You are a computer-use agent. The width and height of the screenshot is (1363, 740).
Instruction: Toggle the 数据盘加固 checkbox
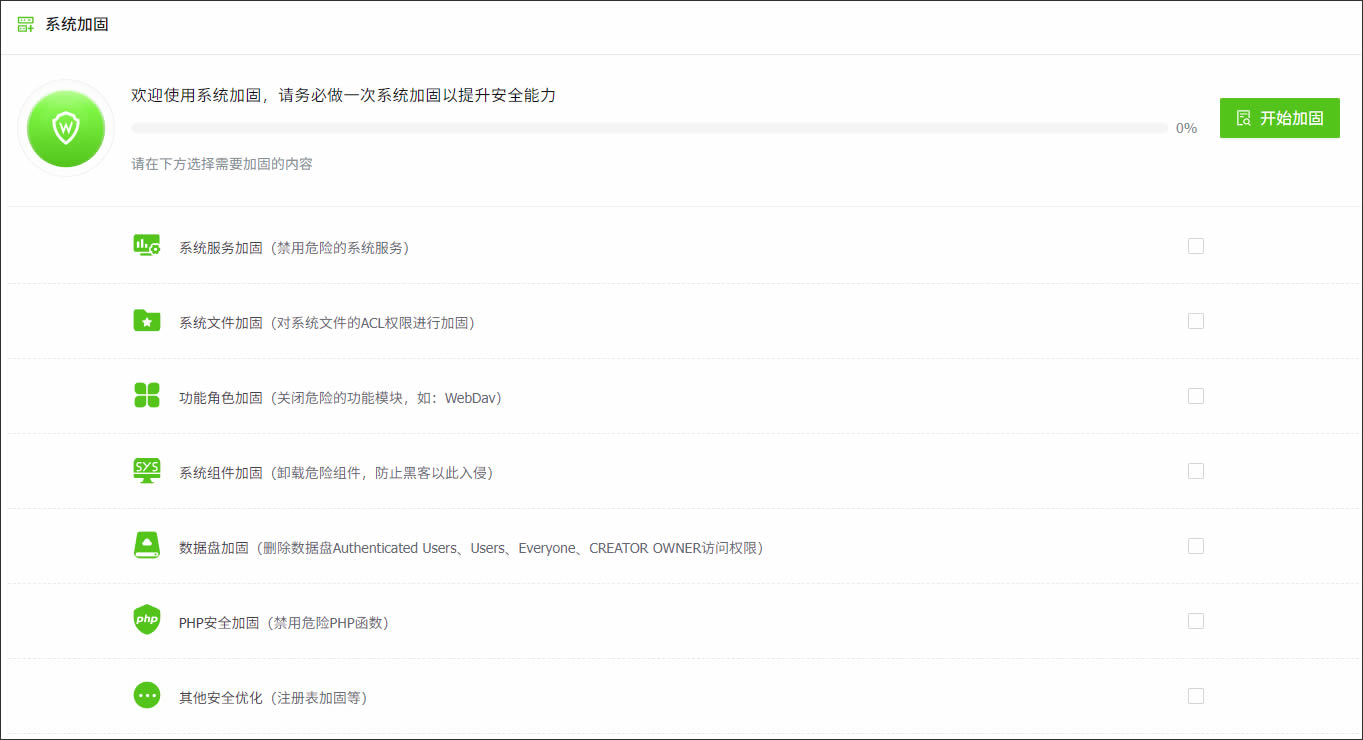1195,546
